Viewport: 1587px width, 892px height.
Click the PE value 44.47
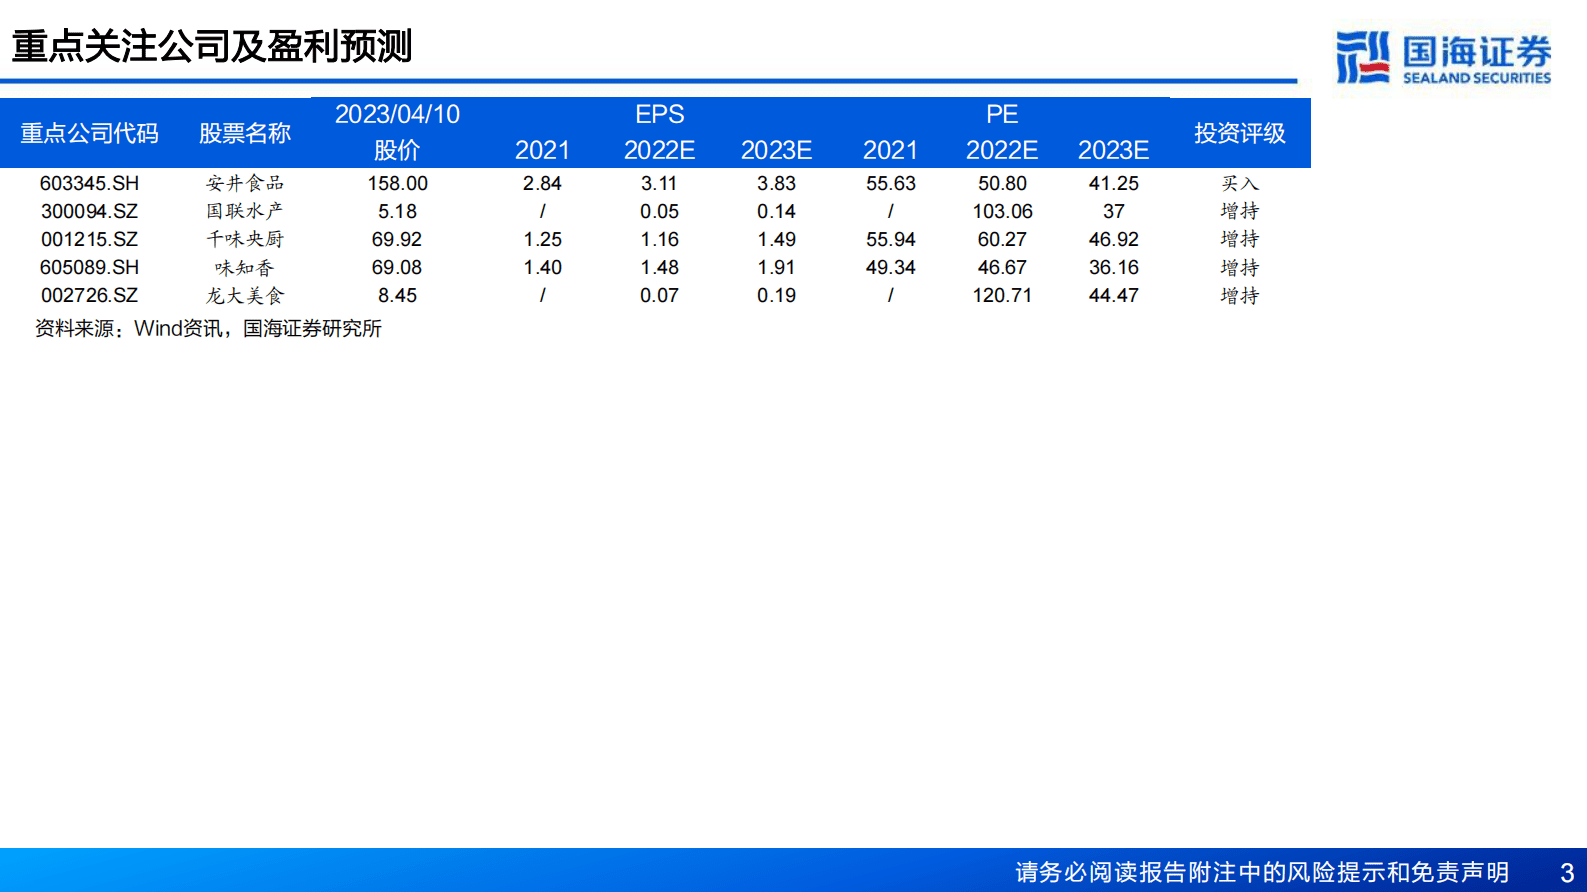[1114, 295]
